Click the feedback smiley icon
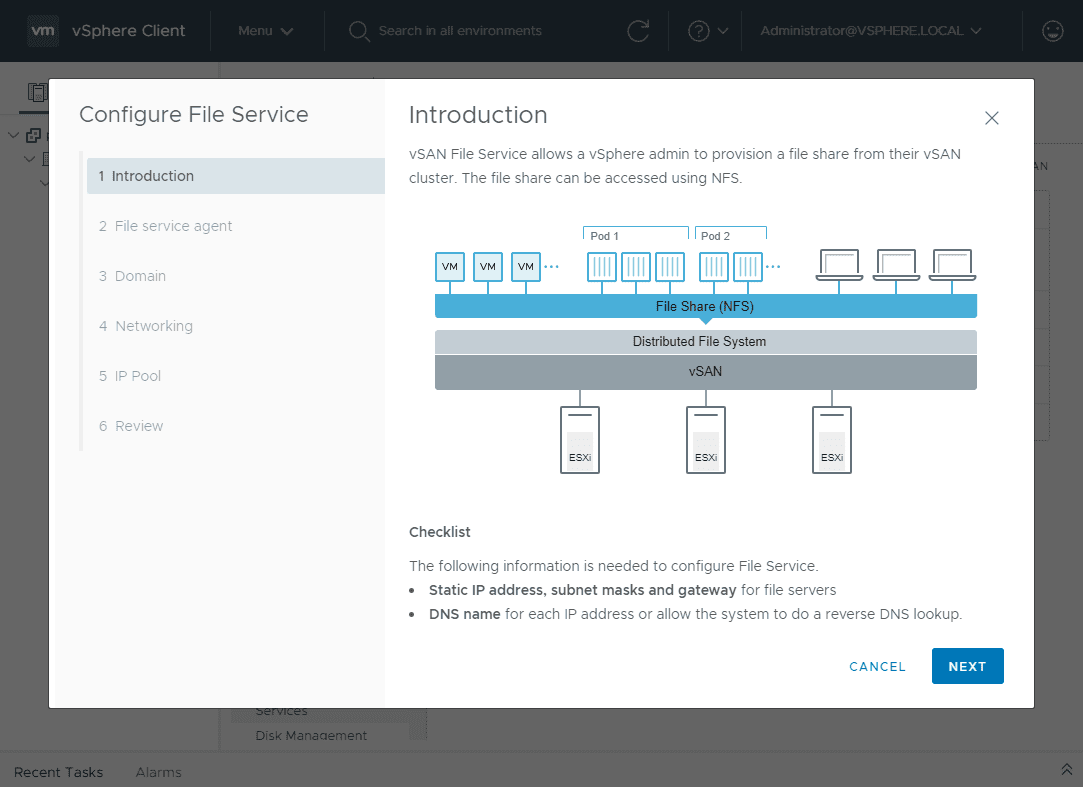This screenshot has width=1083, height=787. click(x=1052, y=31)
